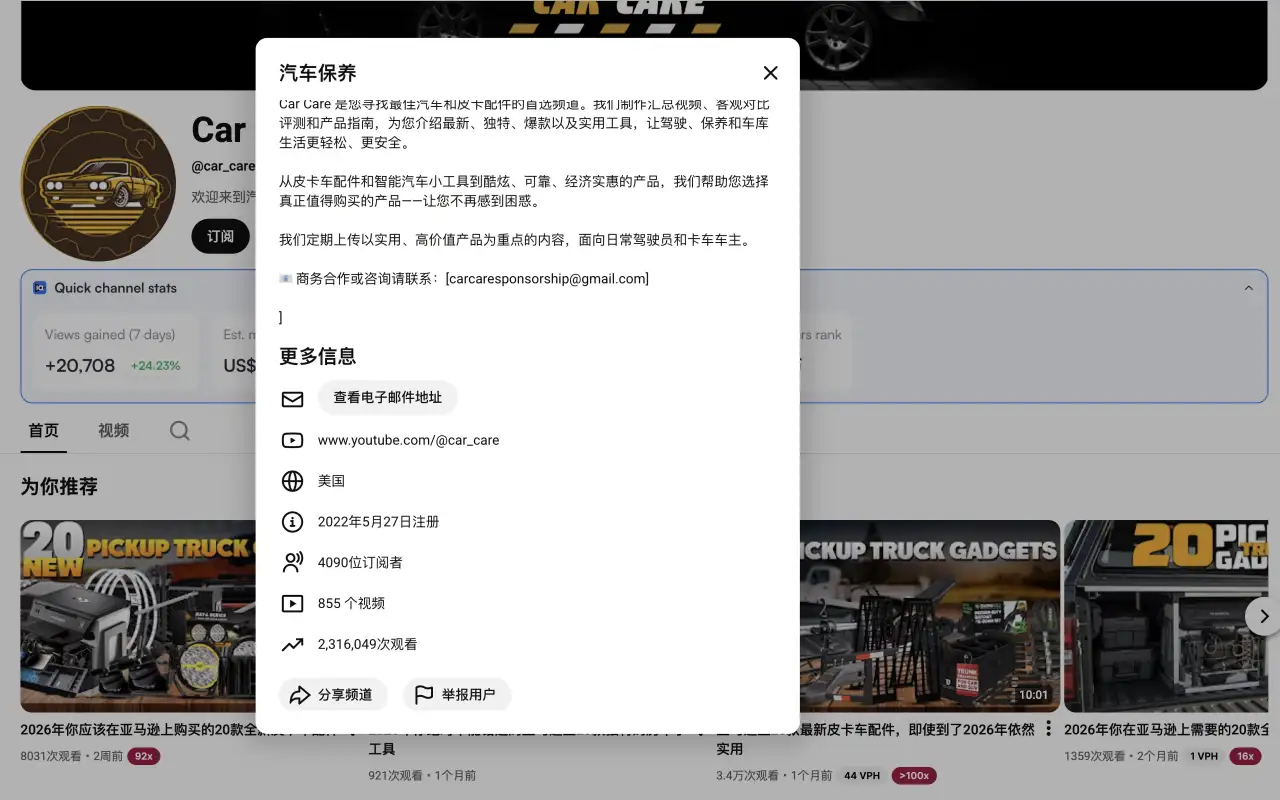Click the subscribers icon beside 4090位订阅者
This screenshot has height=800, width=1280.
[292, 563]
